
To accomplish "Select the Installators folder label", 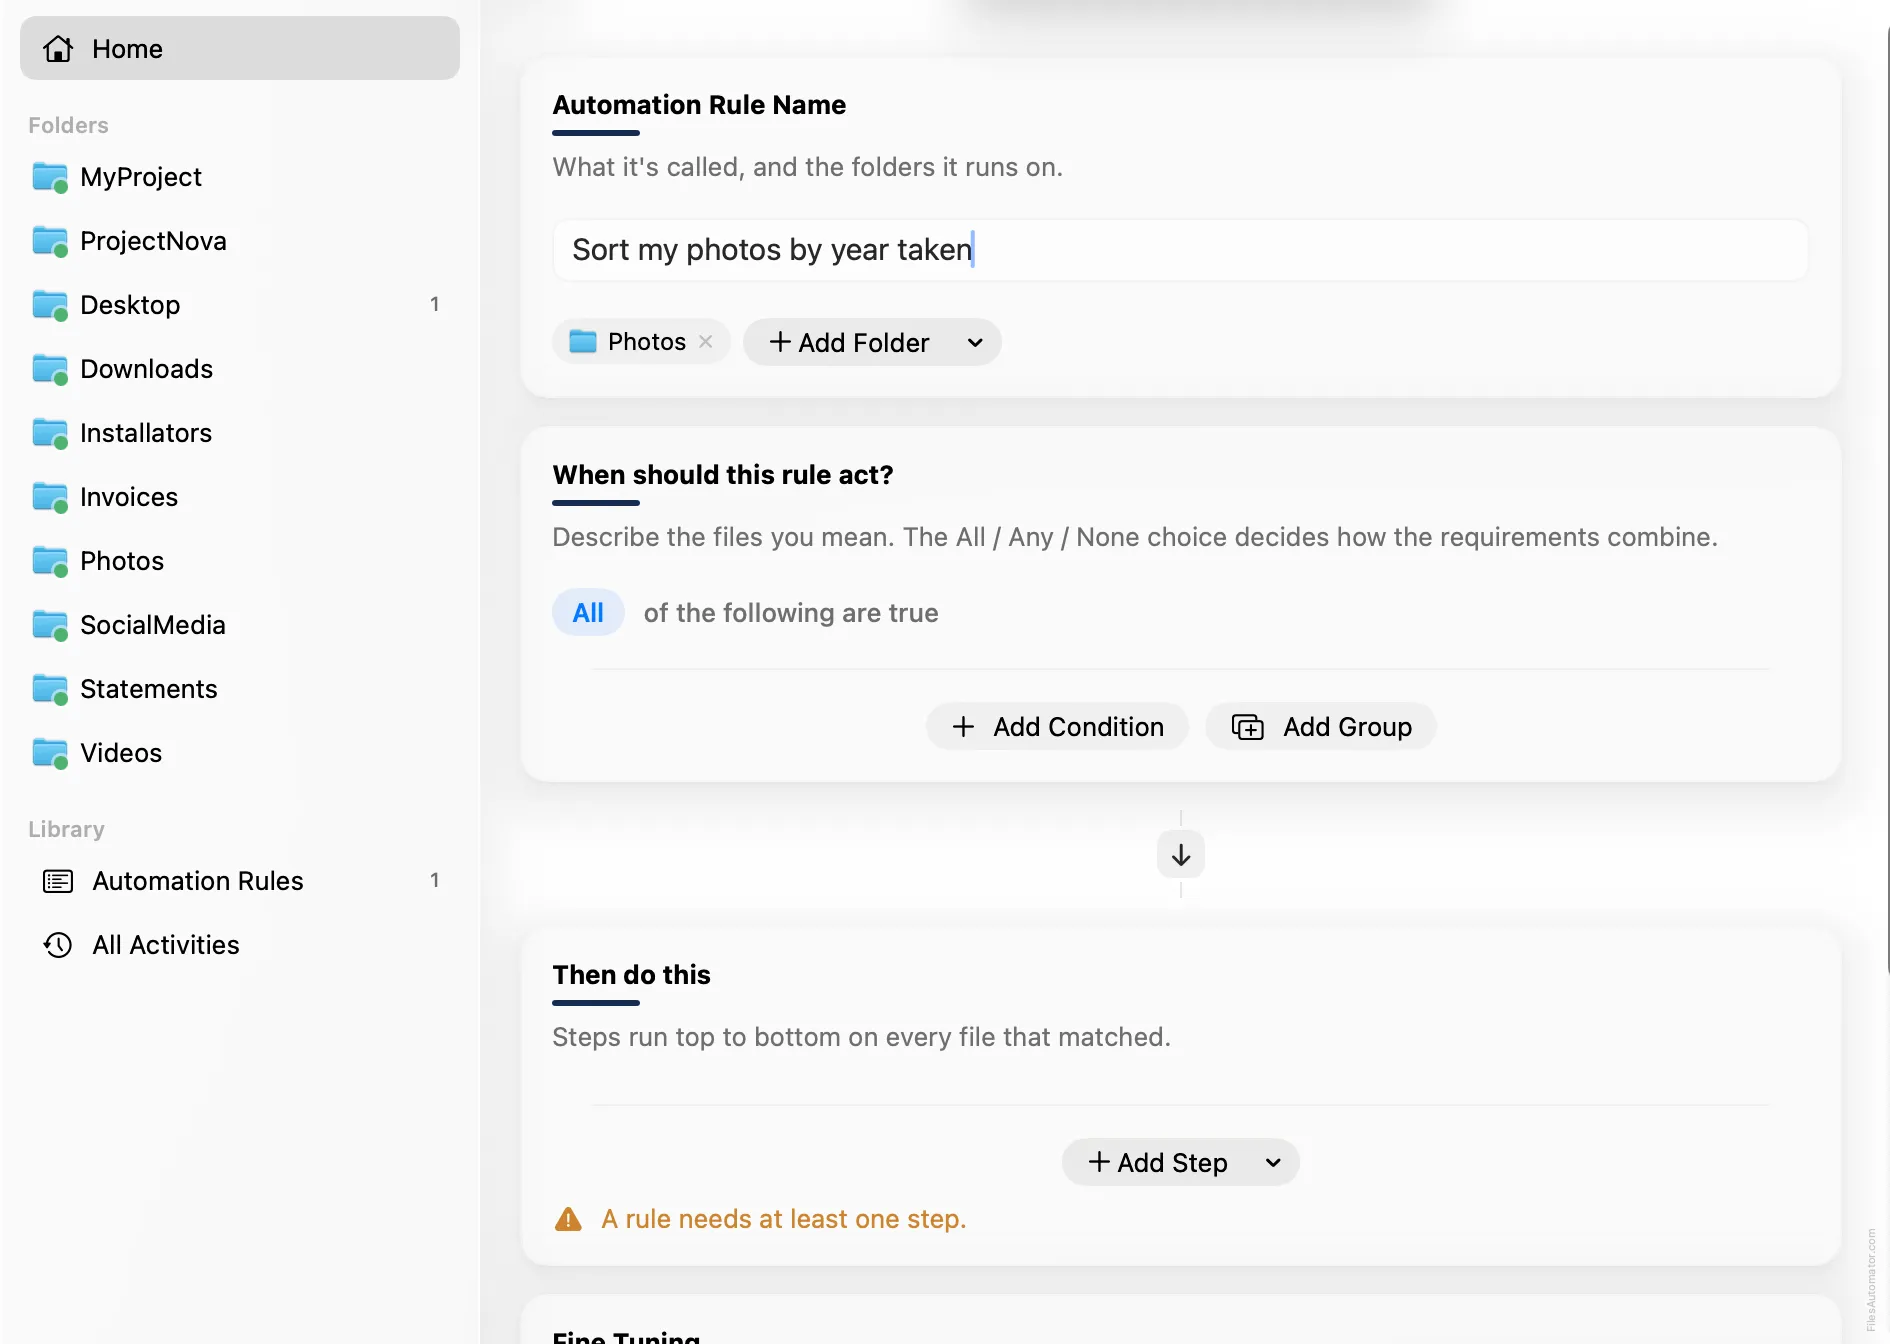I will tap(146, 433).
